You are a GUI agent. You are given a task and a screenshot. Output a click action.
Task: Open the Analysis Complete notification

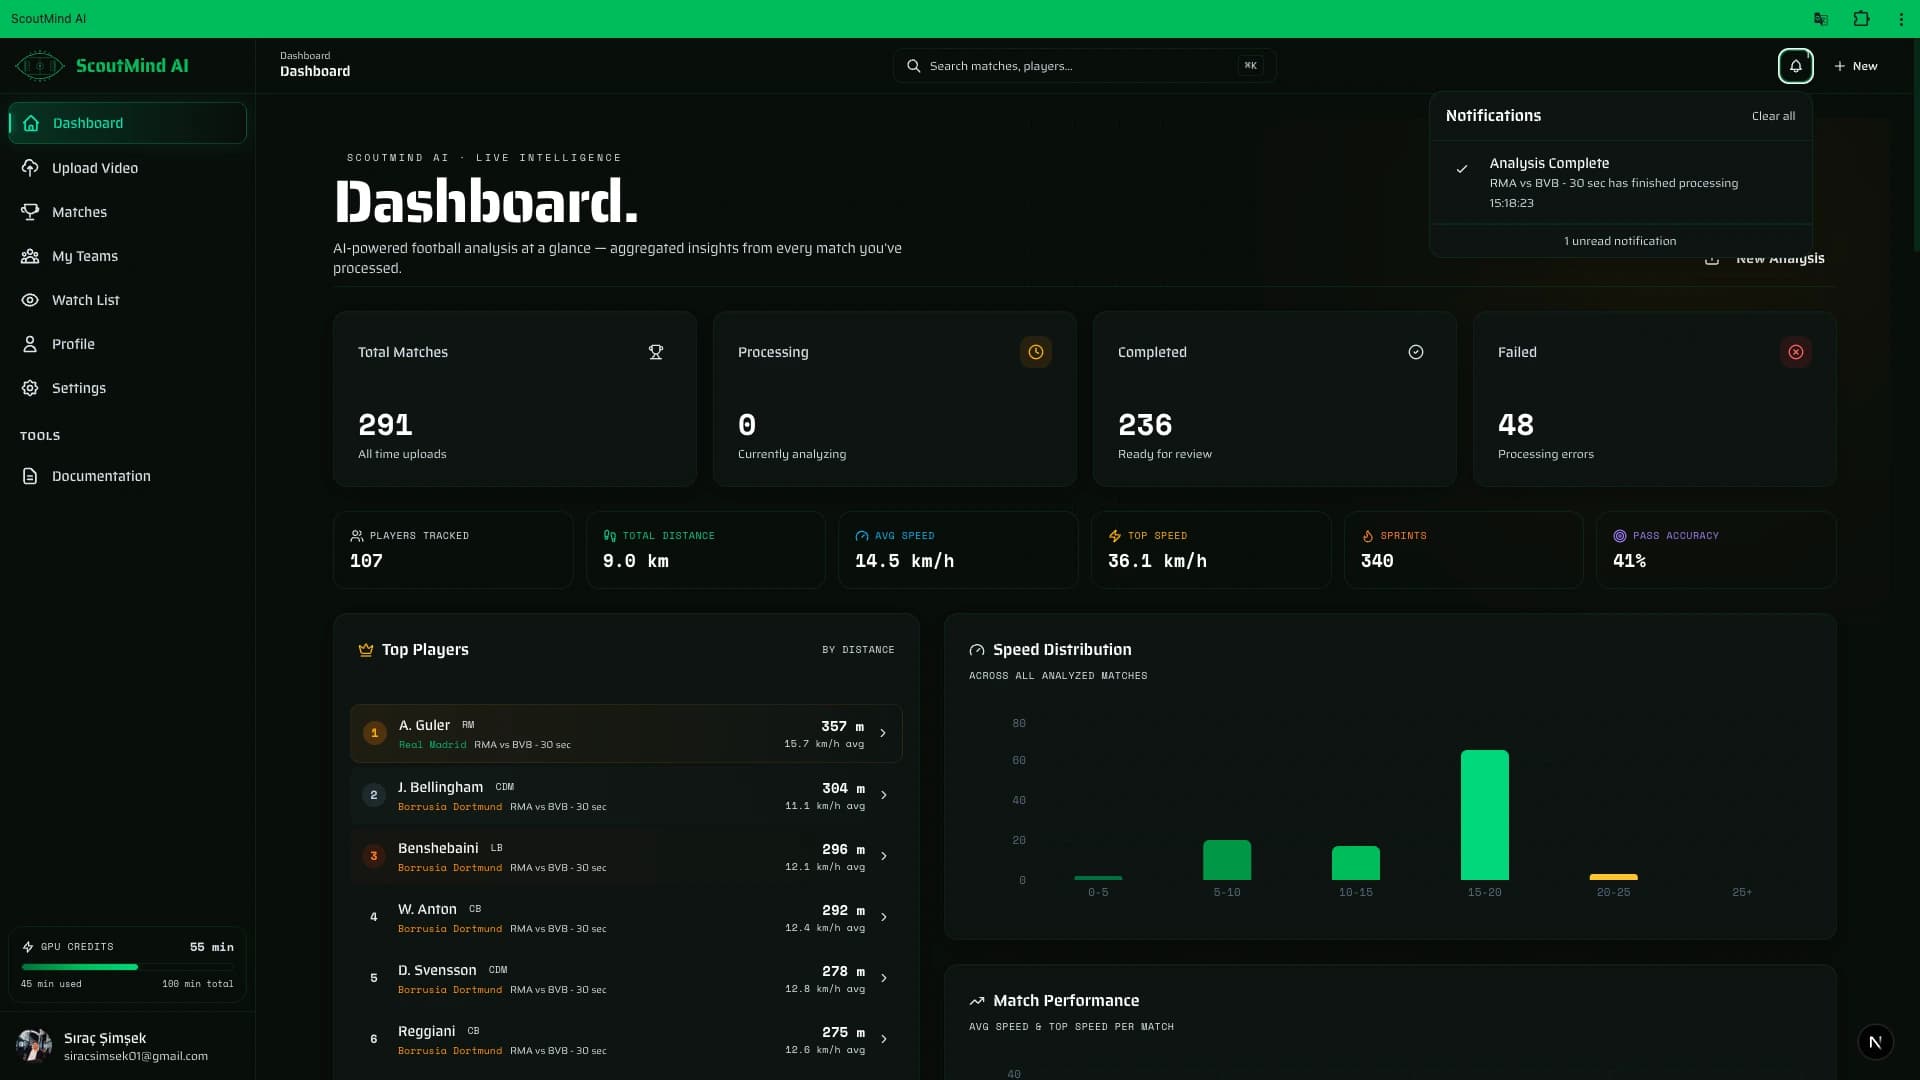pyautogui.click(x=1620, y=182)
